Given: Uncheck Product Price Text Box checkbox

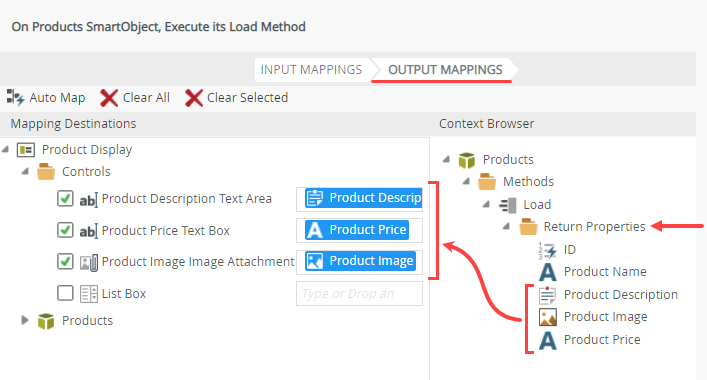Looking at the screenshot, I should coord(65,230).
